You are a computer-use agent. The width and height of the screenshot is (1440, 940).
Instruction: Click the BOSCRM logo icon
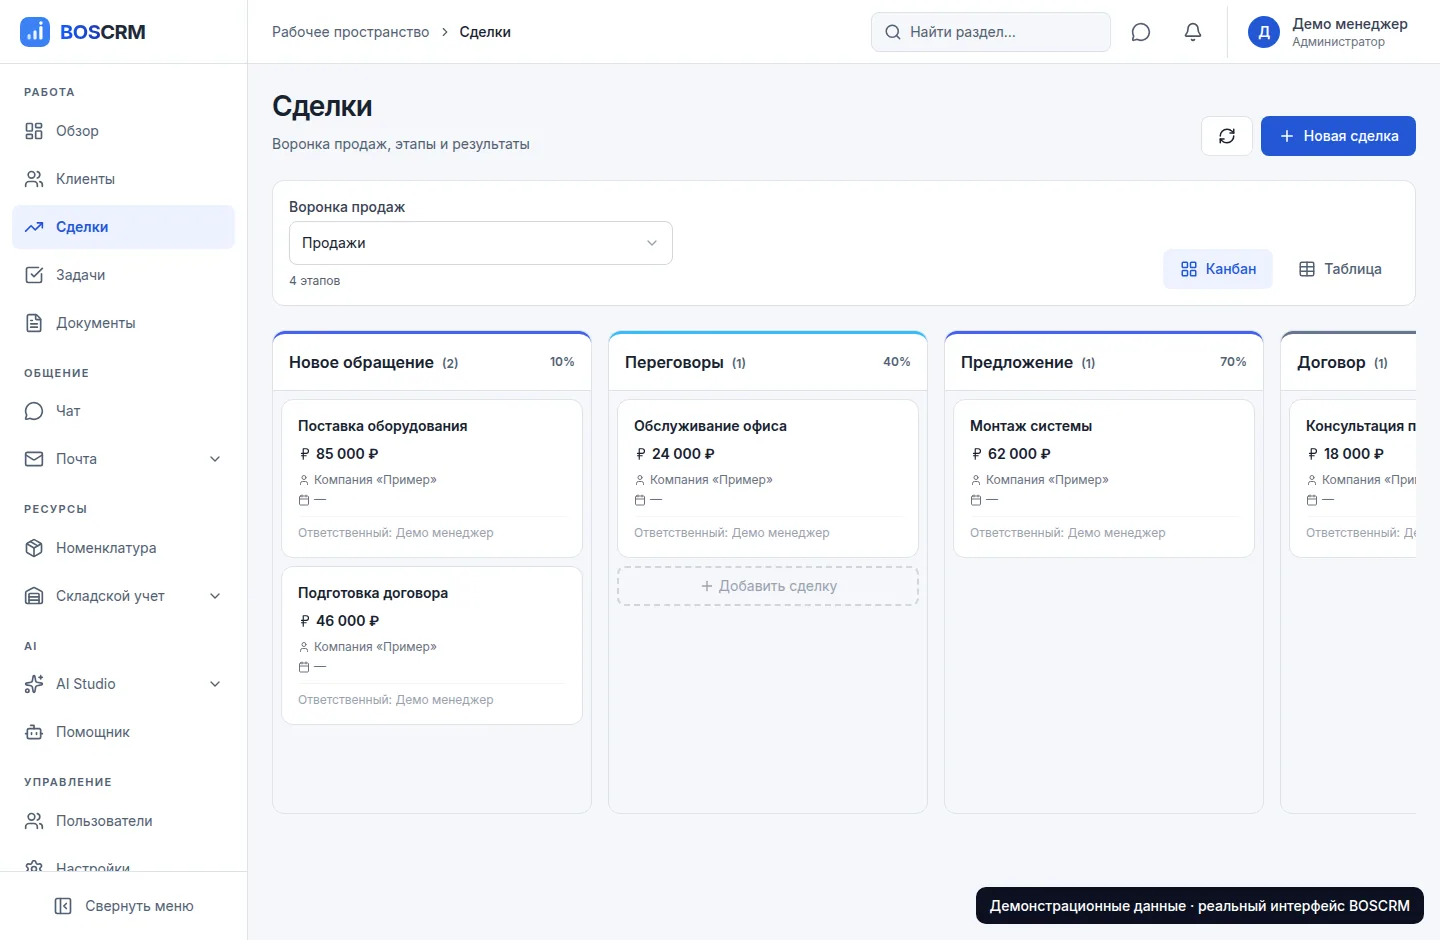pos(35,32)
